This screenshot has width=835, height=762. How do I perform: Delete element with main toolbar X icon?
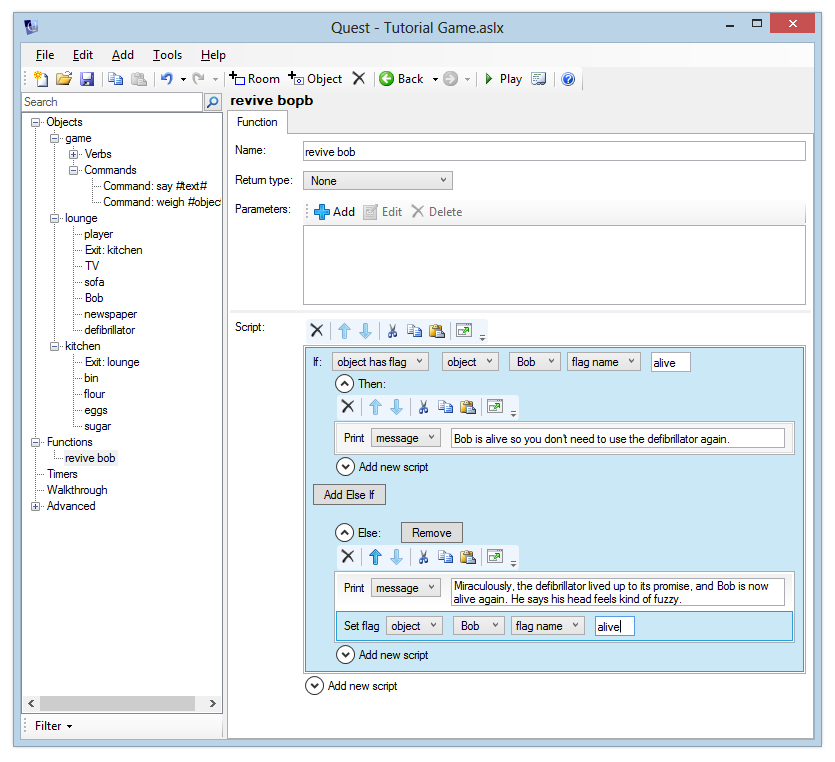(359, 79)
